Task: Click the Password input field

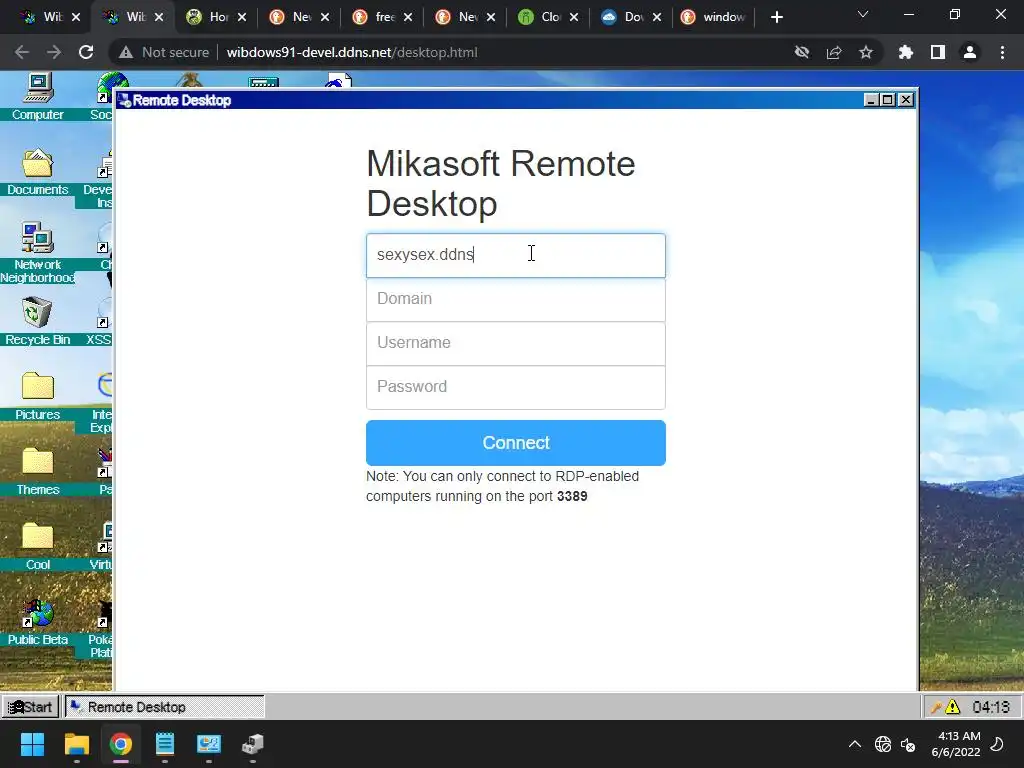Action: click(516, 387)
